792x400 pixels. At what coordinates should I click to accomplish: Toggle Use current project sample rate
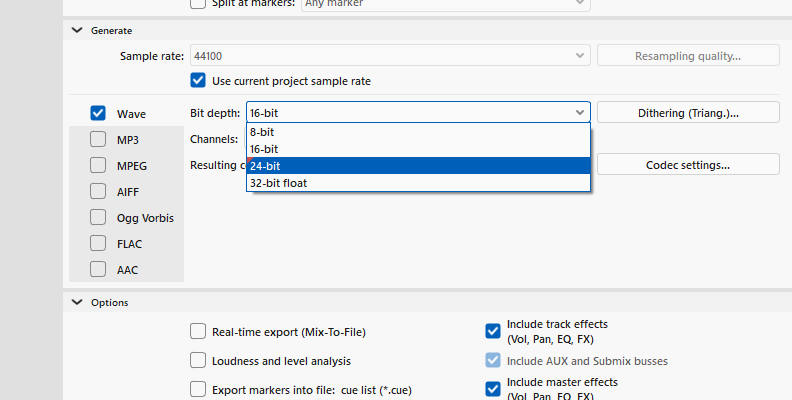pos(198,80)
